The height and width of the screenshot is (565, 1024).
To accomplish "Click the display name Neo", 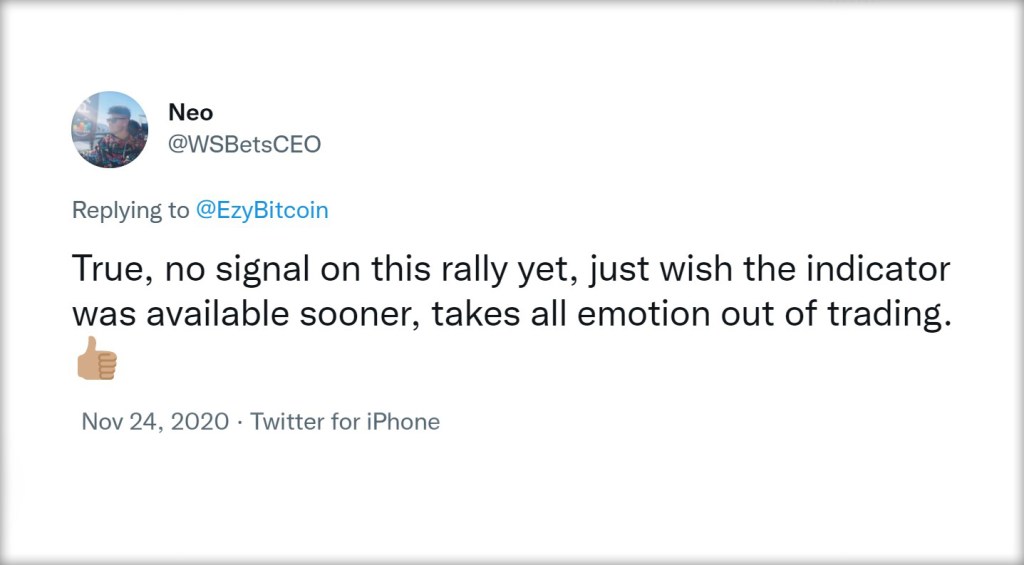I will 190,112.
